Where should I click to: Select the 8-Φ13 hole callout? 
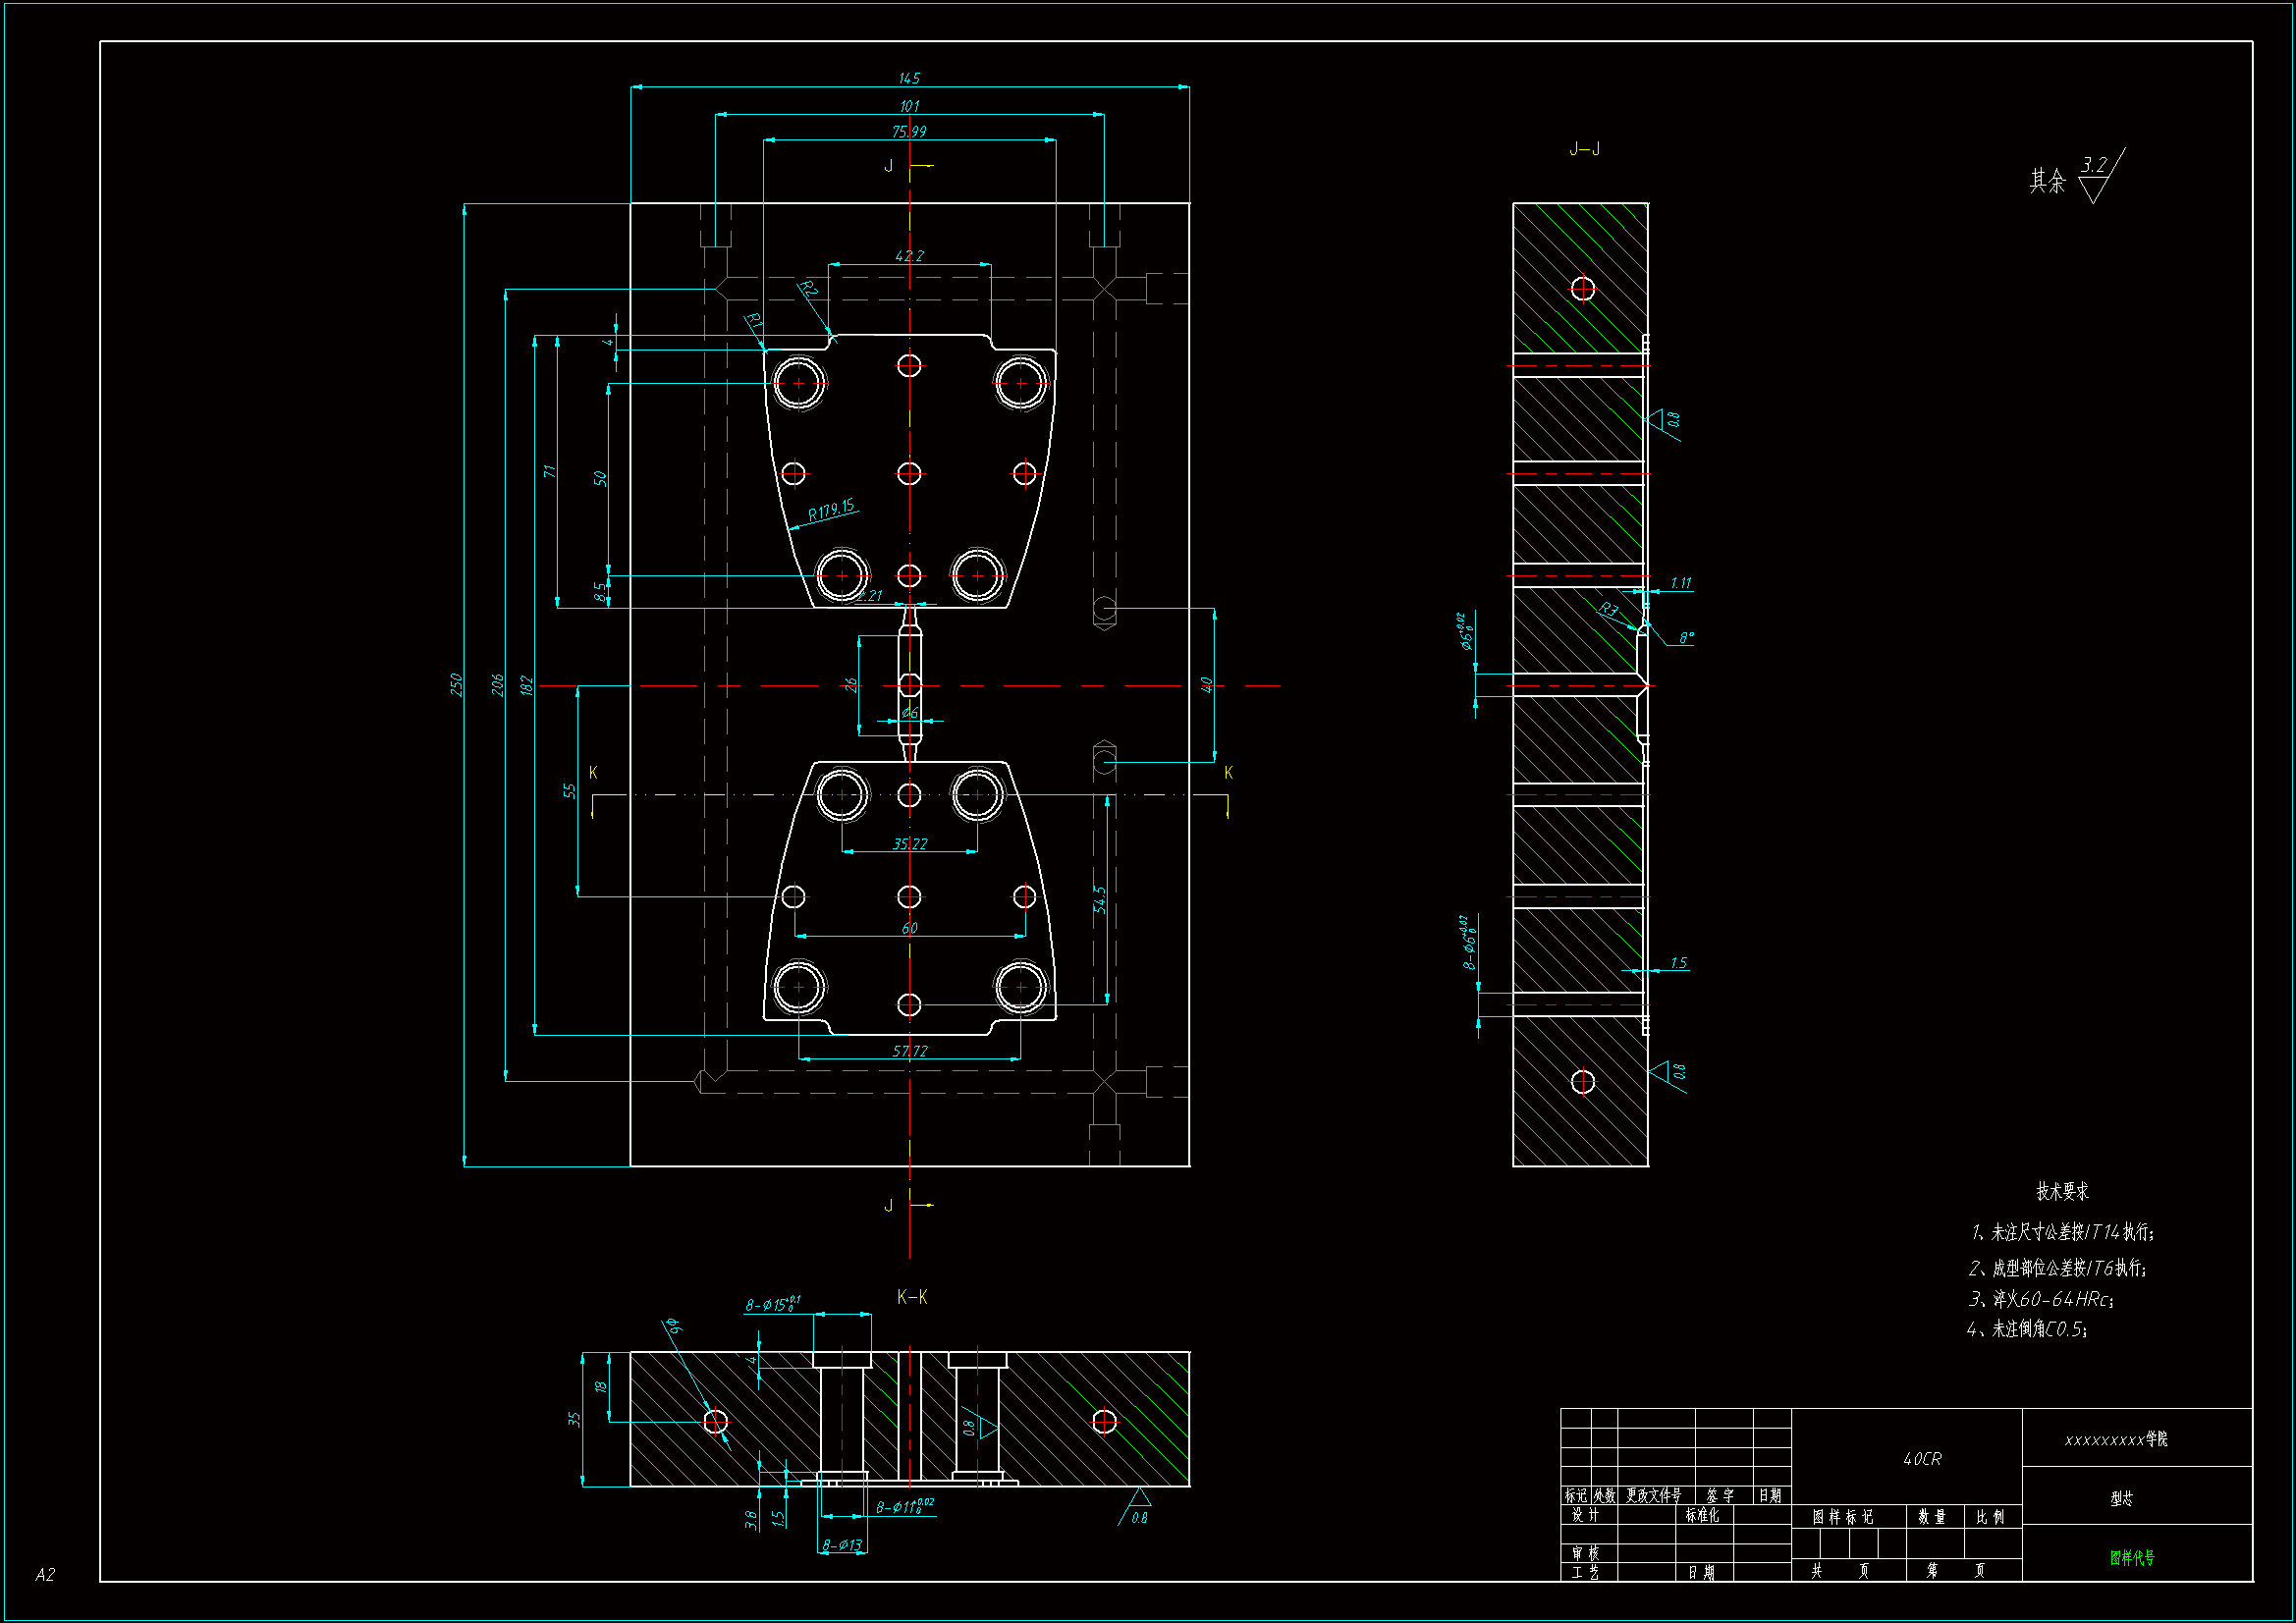tap(842, 1545)
